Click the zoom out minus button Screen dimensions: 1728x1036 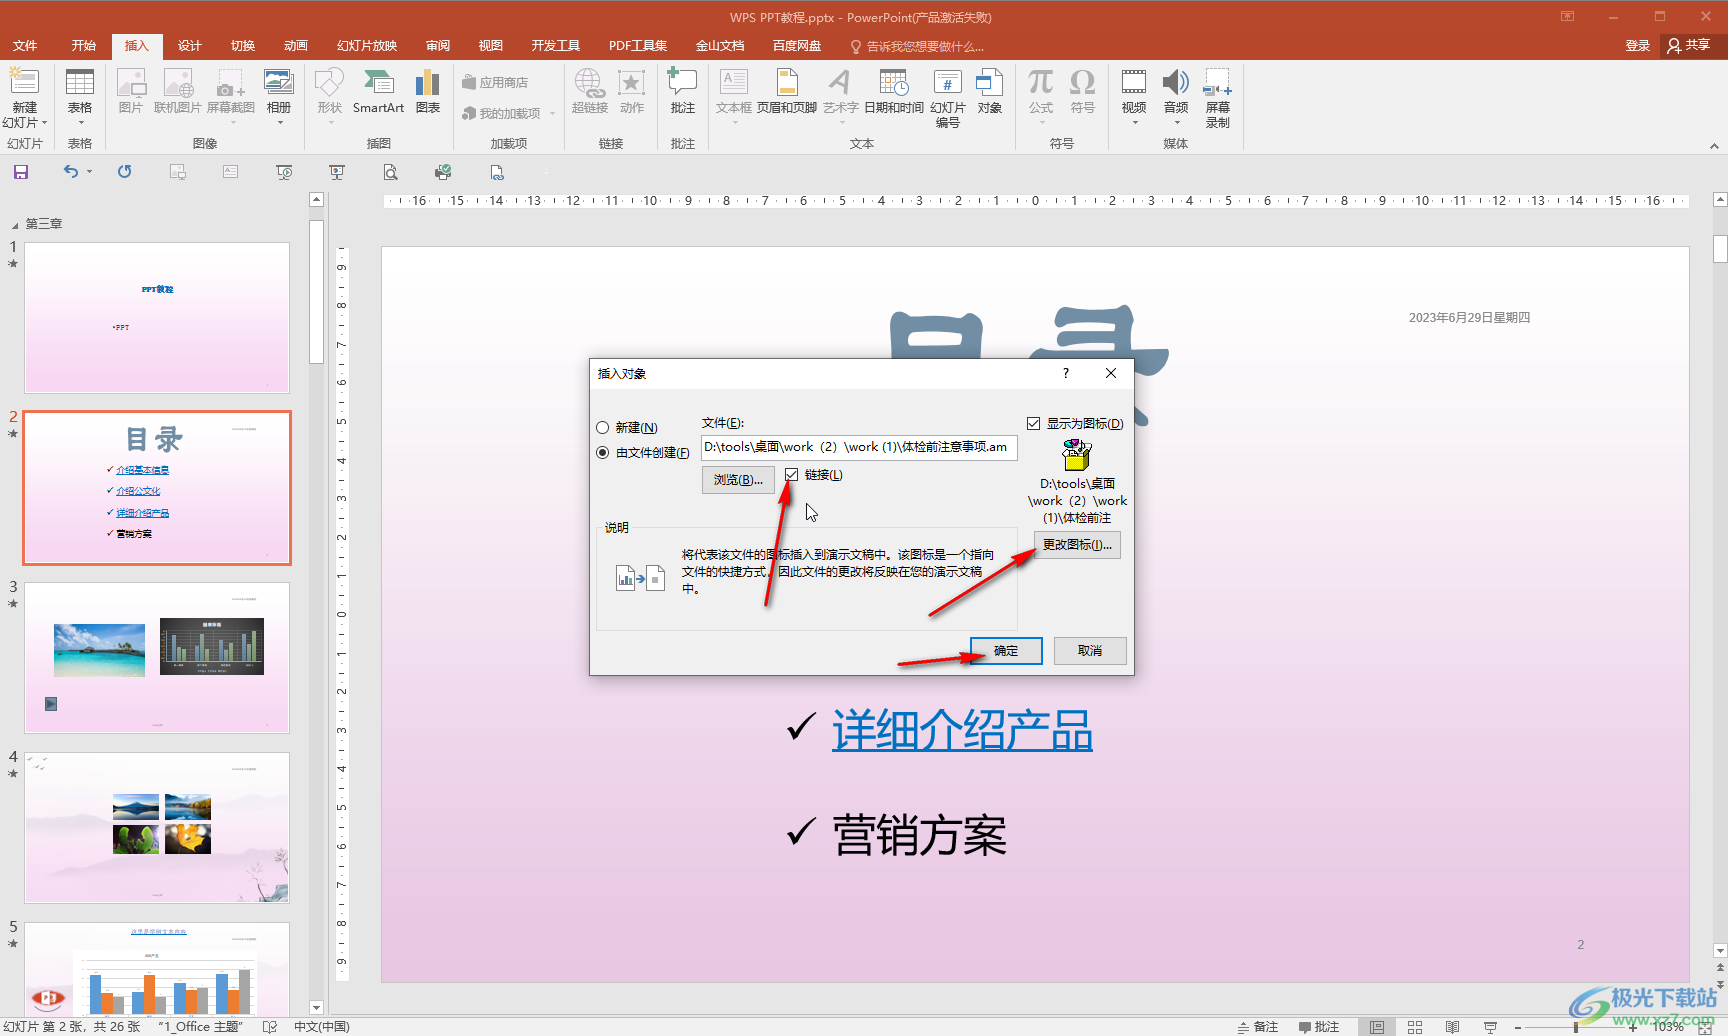coord(1518,1027)
